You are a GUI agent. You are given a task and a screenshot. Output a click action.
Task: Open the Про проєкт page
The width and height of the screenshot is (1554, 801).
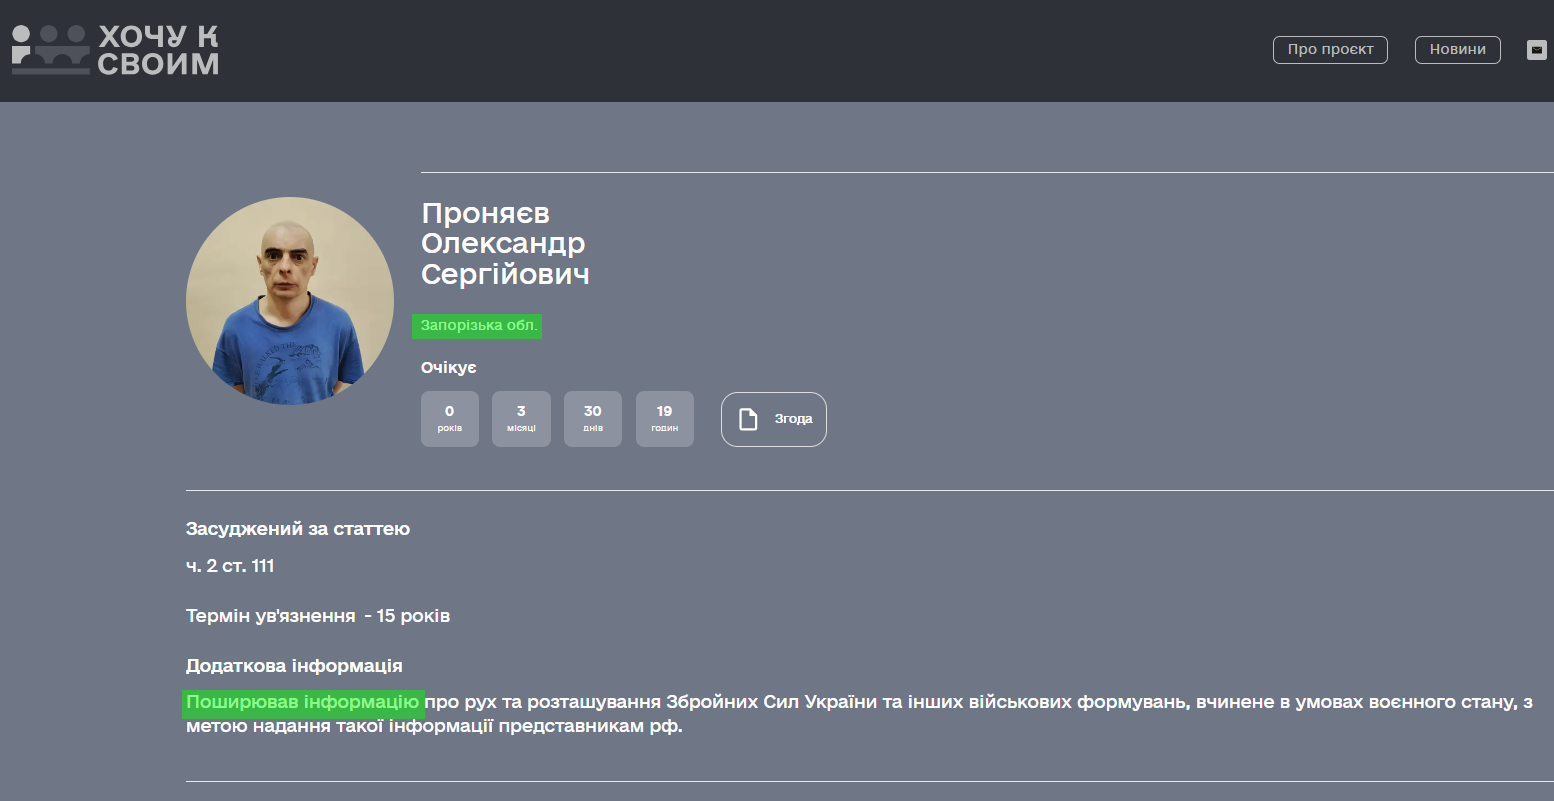tap(1330, 49)
